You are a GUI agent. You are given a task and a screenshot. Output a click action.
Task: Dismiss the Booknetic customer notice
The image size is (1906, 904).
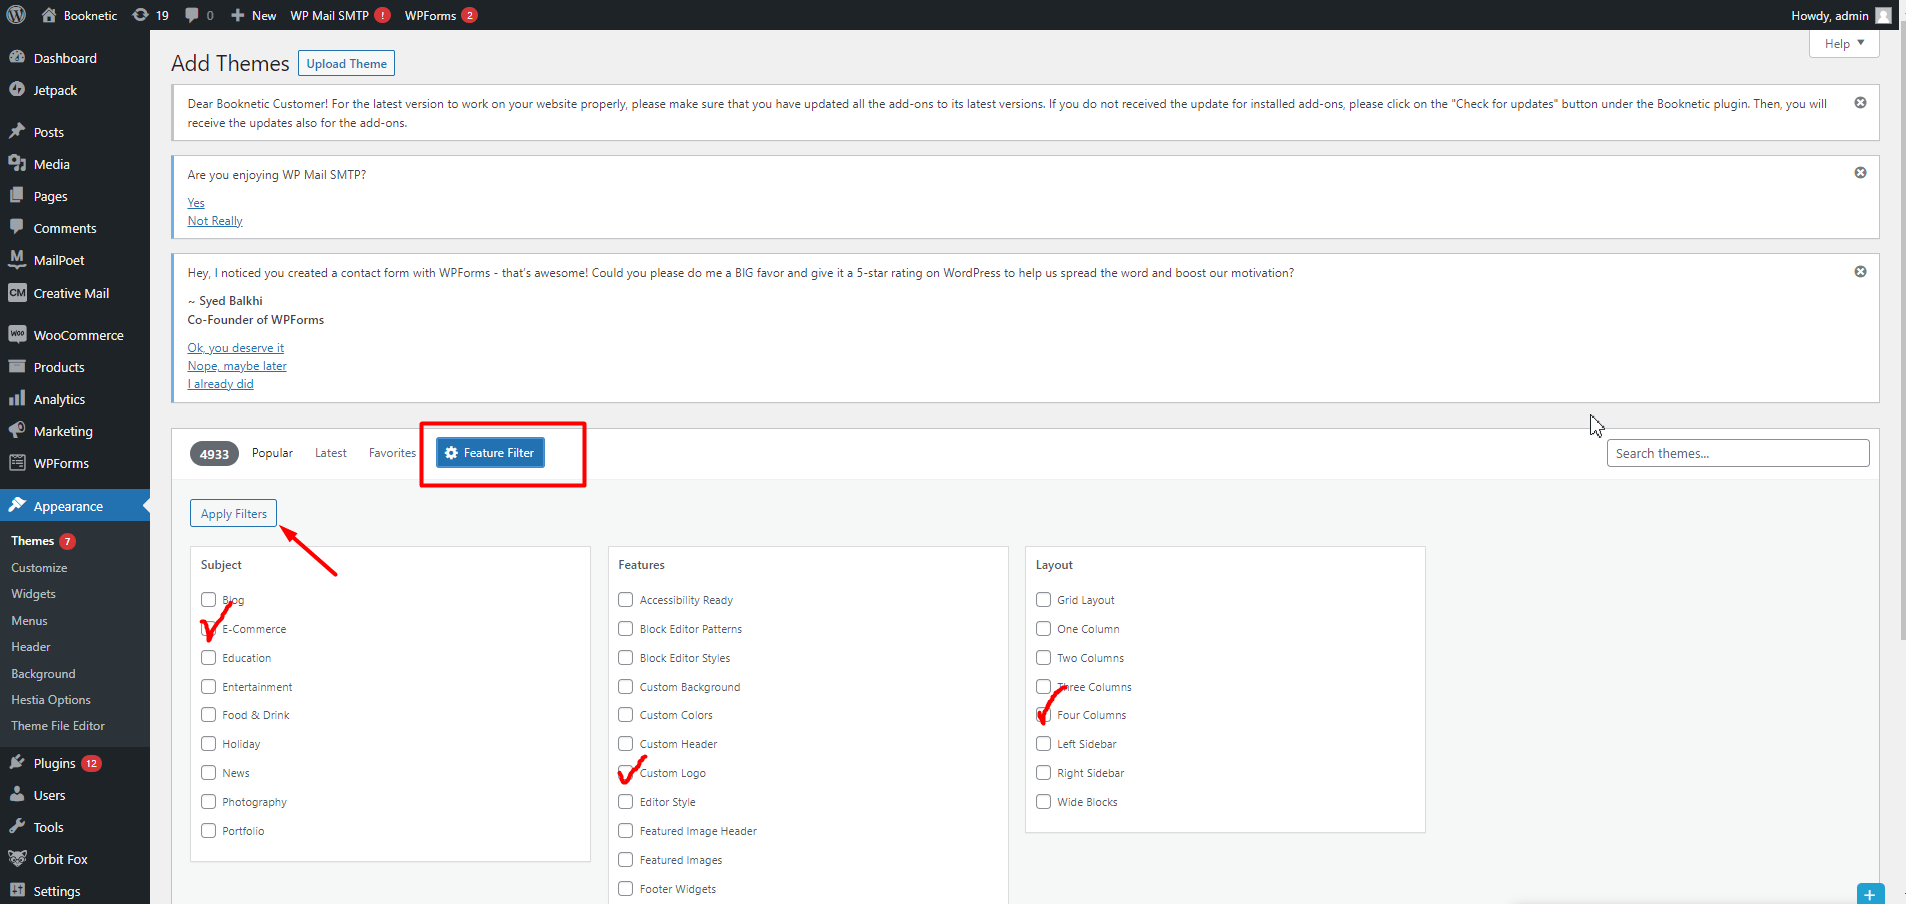1860,103
